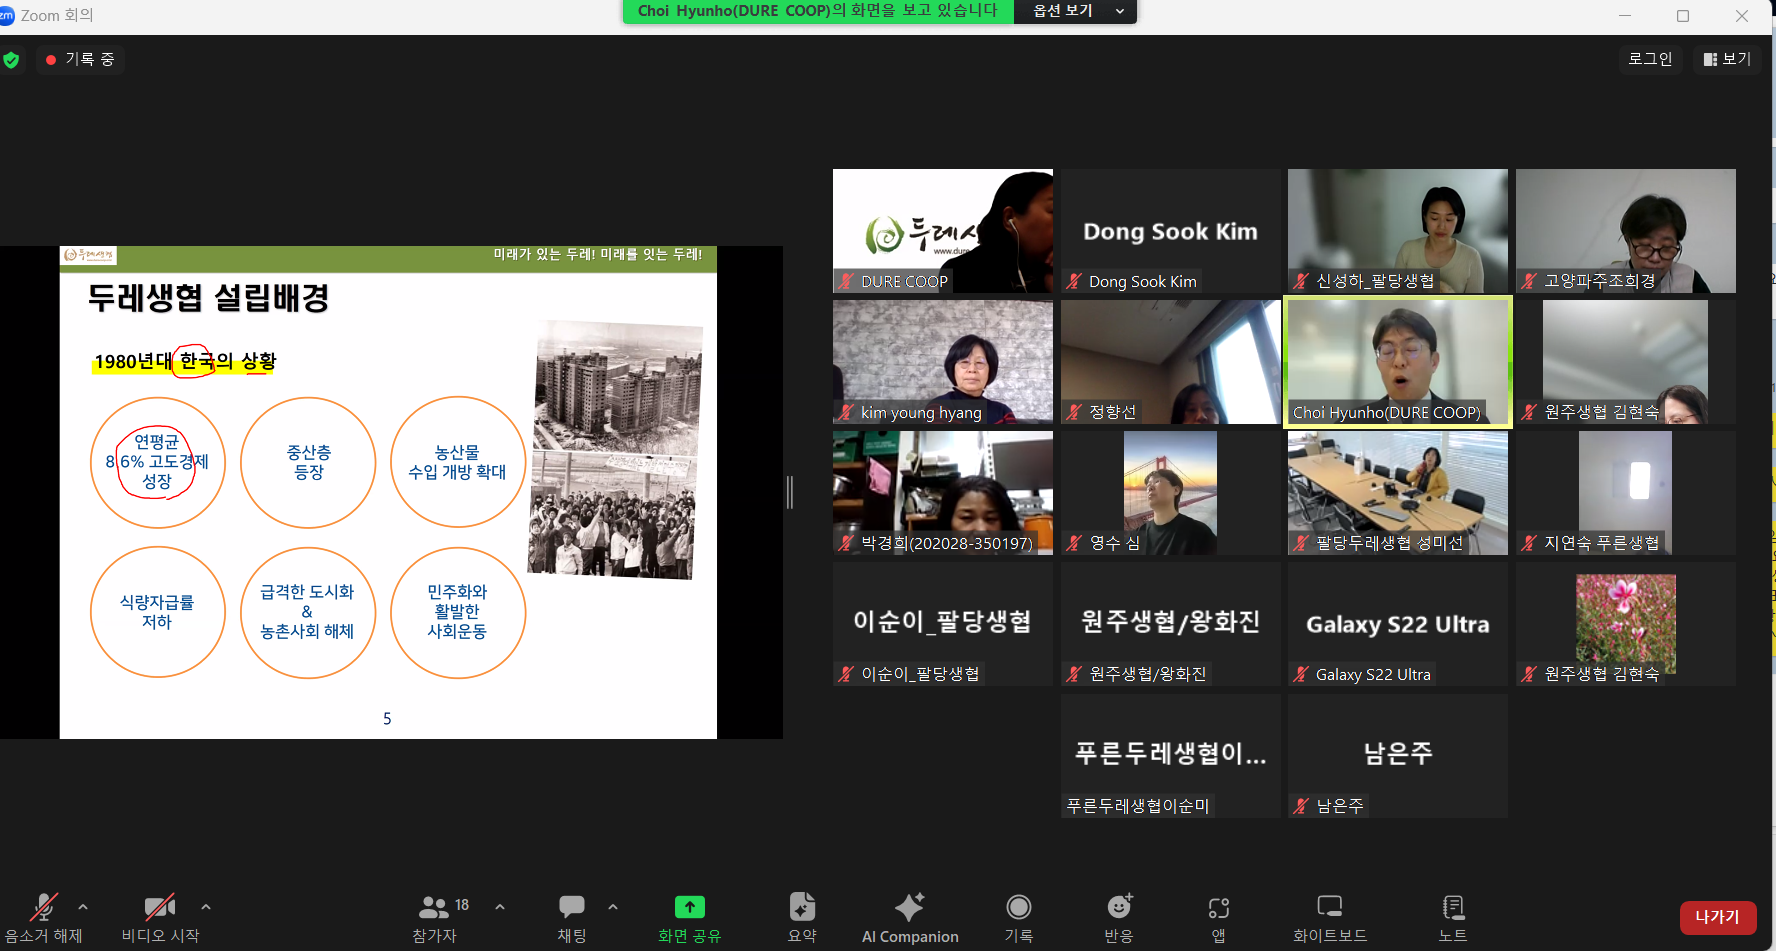Viewport: 1776px width, 951px height.
Task: Open the 앱 apps panel
Action: point(1218,907)
